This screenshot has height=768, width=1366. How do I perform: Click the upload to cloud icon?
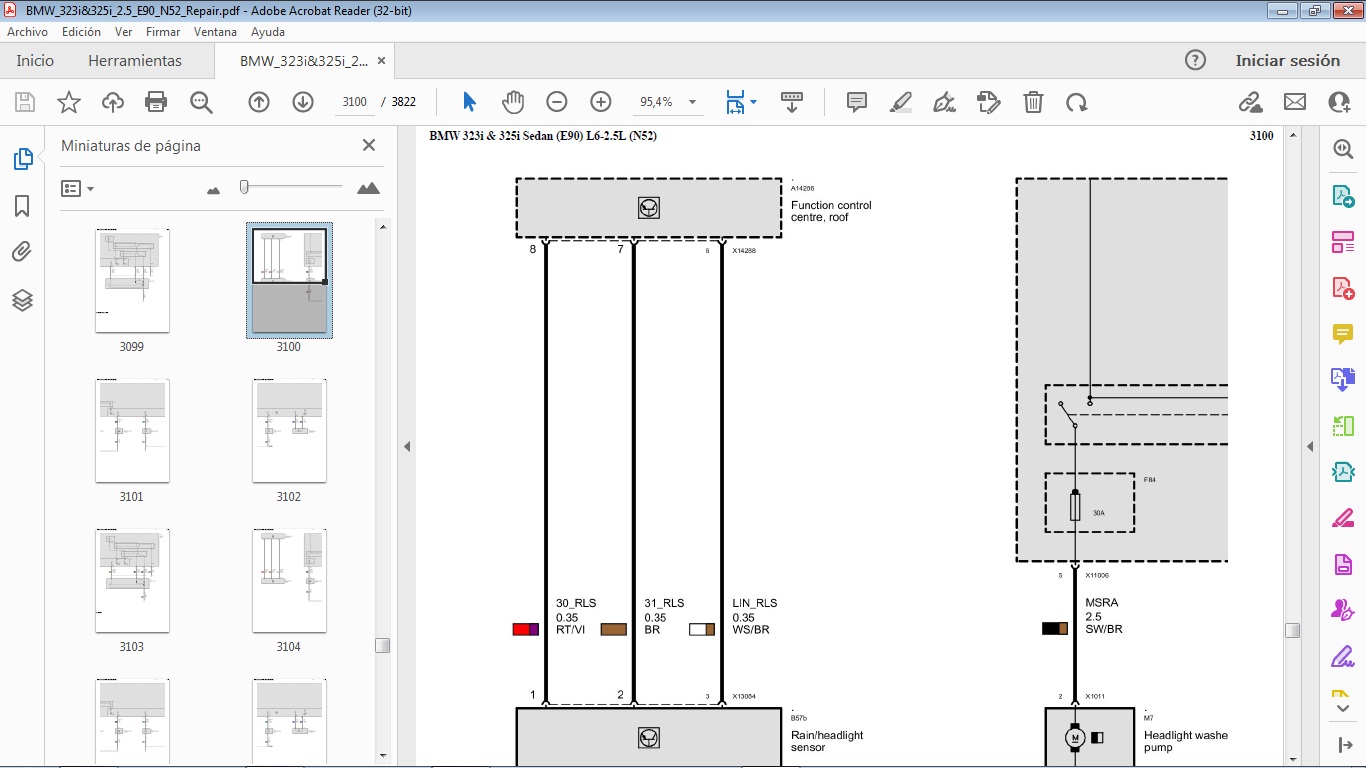coord(113,102)
